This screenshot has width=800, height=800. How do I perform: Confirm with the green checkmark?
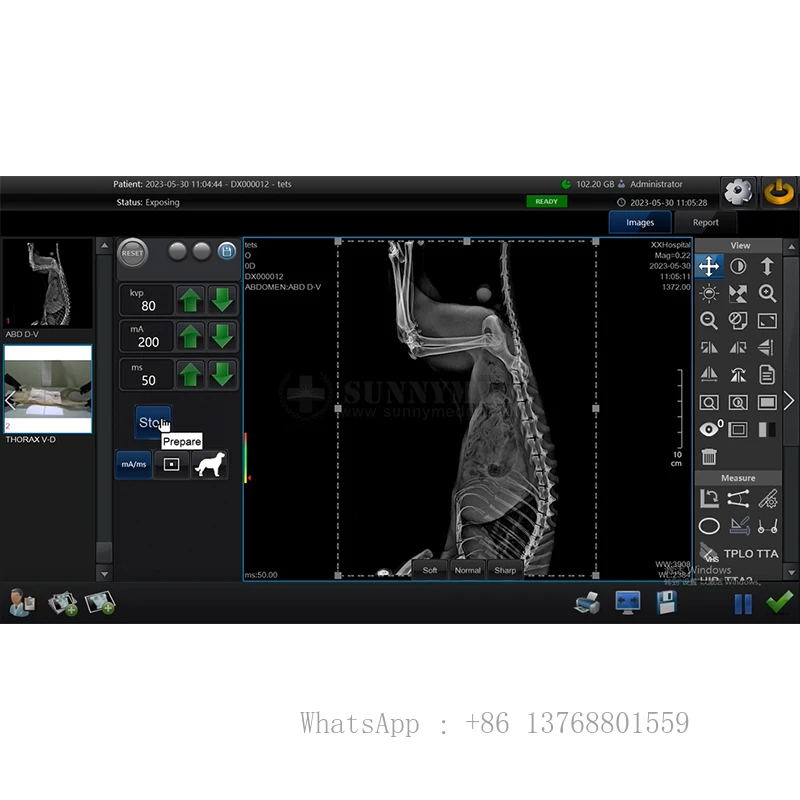779,603
